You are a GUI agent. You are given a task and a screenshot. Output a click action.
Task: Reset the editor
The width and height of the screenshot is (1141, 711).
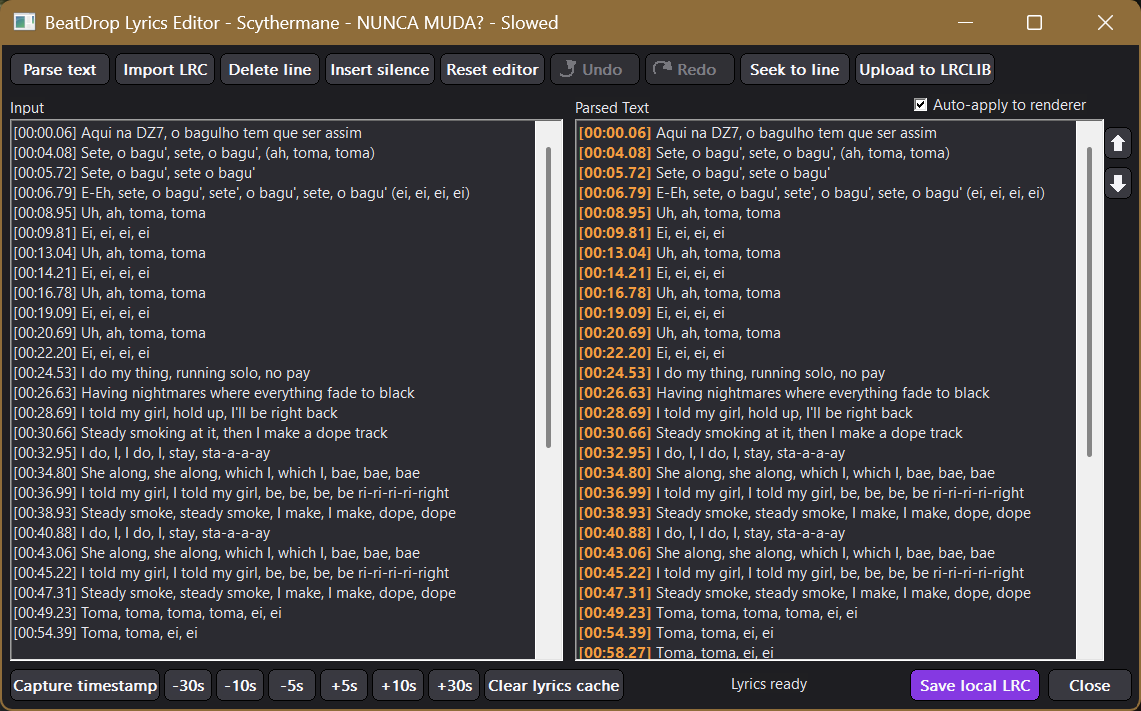click(x=492, y=70)
